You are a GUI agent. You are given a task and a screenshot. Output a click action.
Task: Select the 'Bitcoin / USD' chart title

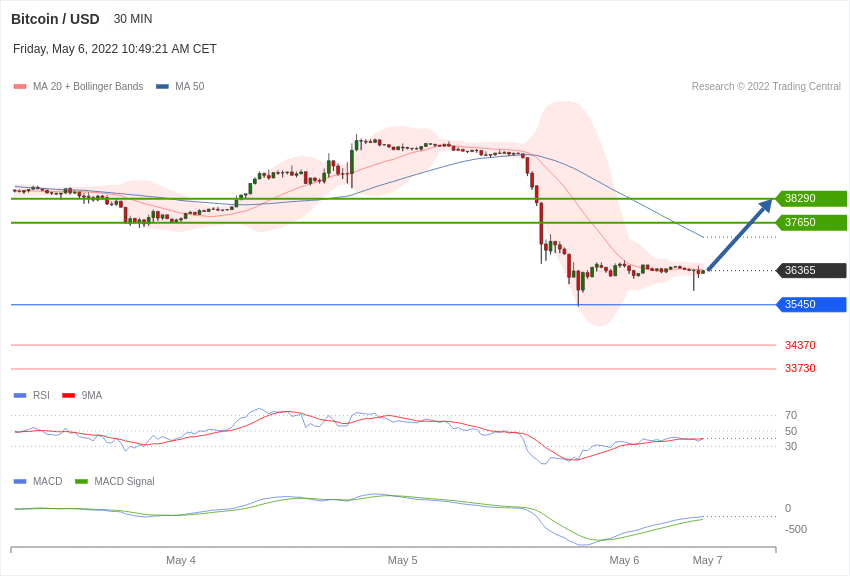[x=55, y=19]
